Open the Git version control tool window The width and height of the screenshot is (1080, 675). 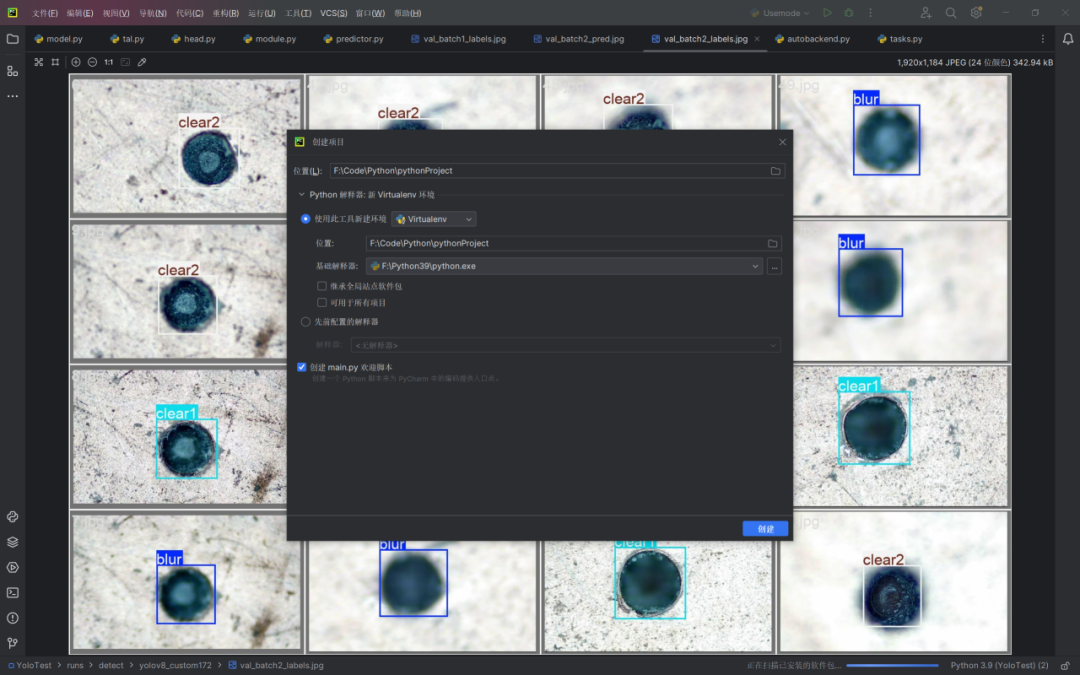pyautogui.click(x=12, y=643)
